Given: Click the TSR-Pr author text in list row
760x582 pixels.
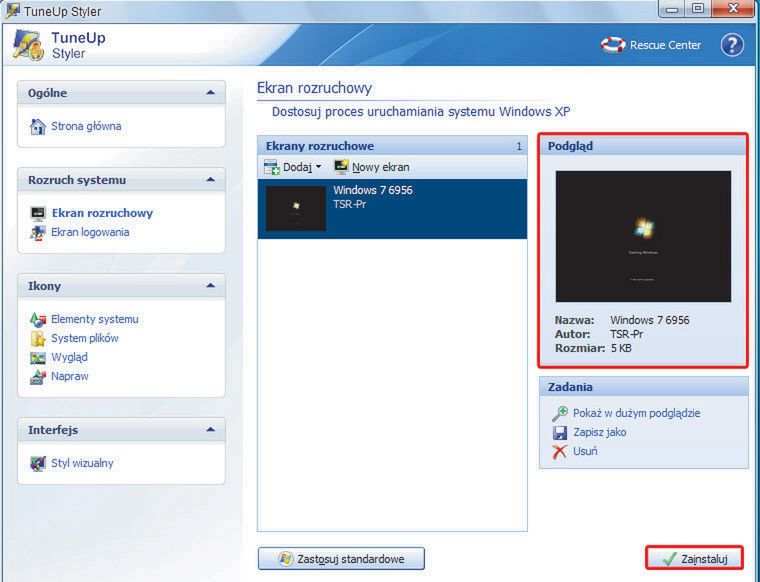Looking at the screenshot, I should pyautogui.click(x=349, y=204).
